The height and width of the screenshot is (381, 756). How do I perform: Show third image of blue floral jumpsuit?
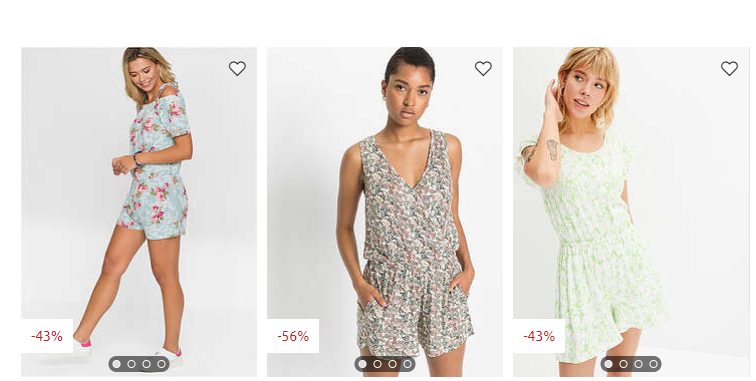coord(146,364)
